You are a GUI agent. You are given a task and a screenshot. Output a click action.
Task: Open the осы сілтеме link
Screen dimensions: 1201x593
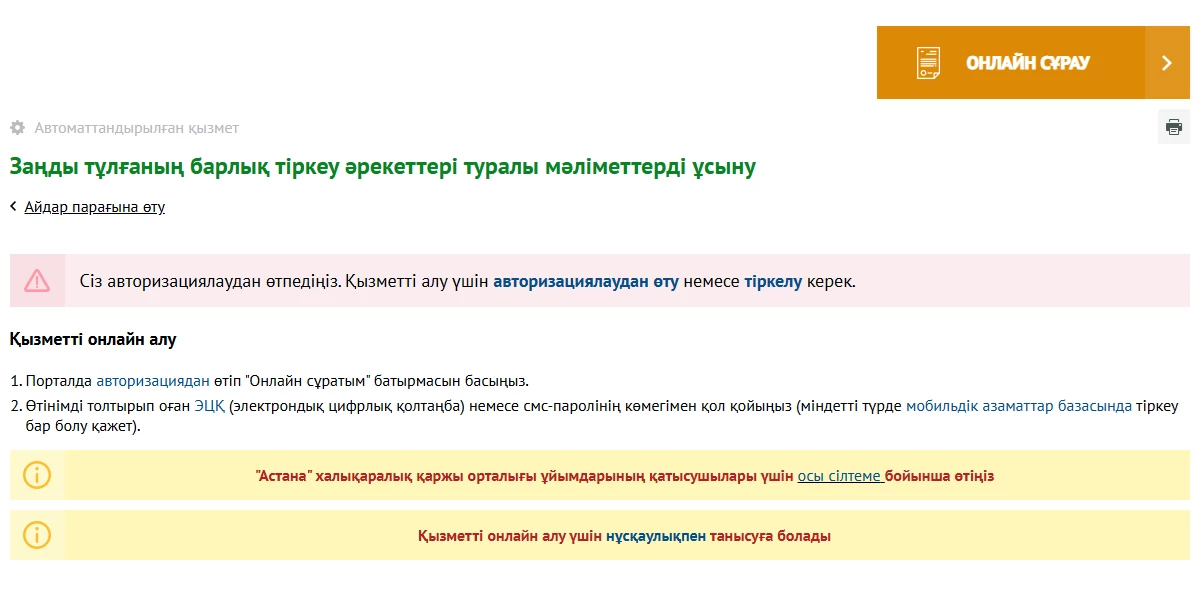pos(839,476)
